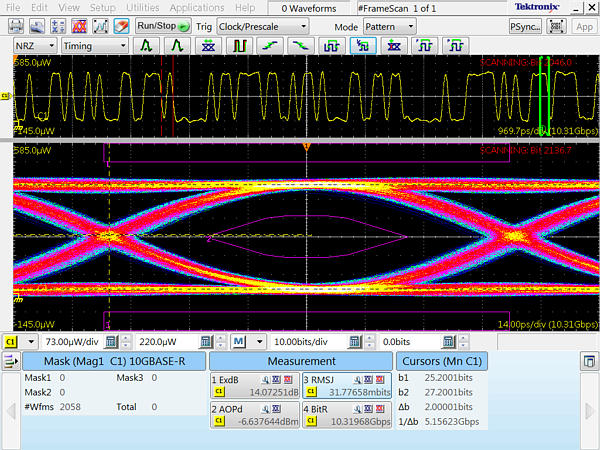The width and height of the screenshot is (600, 450).
Task: Select the Mask (Mag1 C1) 10GBASE-R header
Action: tap(114, 361)
